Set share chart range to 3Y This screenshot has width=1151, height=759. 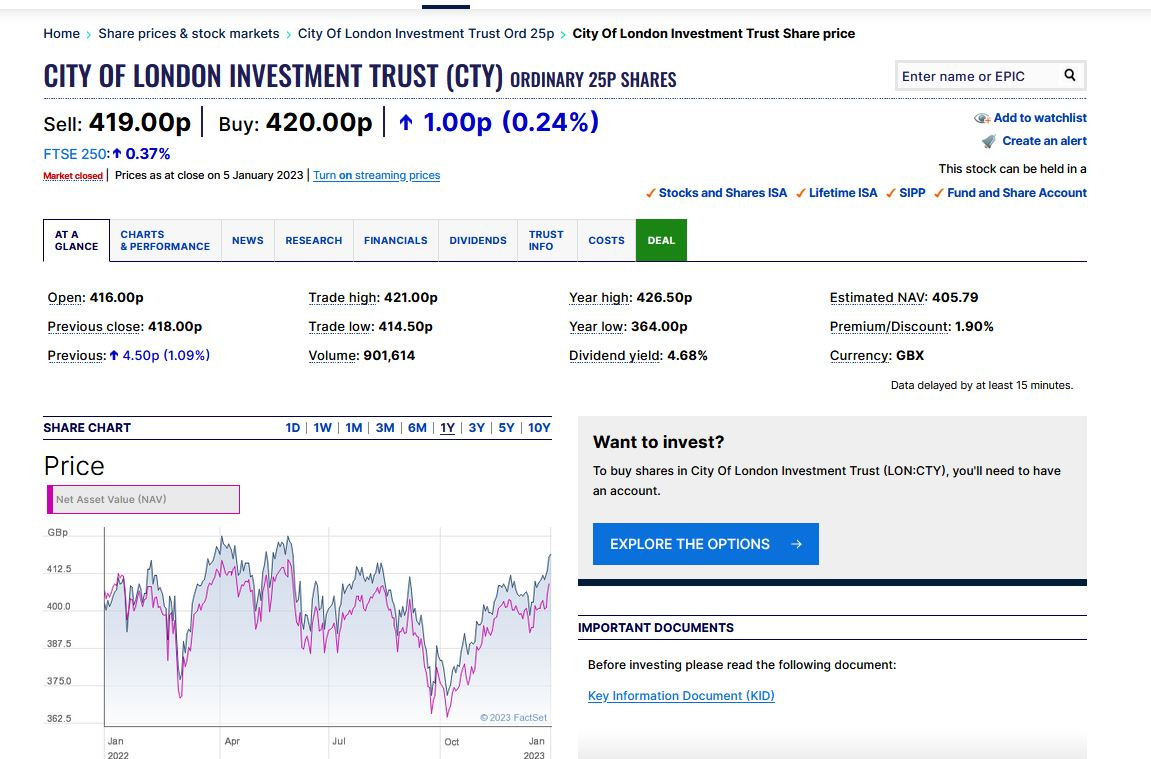click(x=477, y=428)
